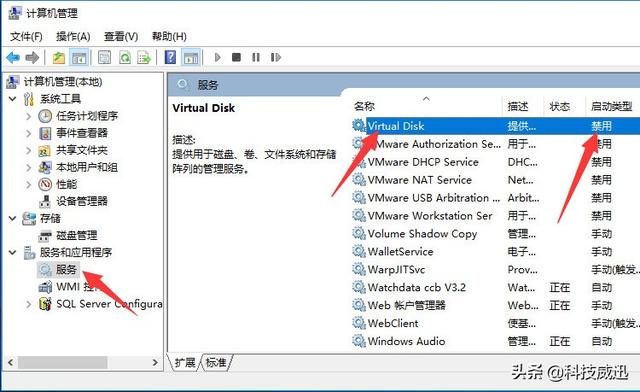Pause the selected service with Pause icon
This screenshot has height=392, width=640.
click(256, 57)
